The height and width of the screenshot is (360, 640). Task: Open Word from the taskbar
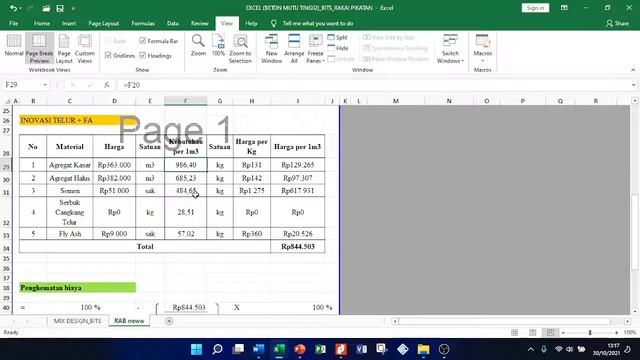tap(258, 349)
